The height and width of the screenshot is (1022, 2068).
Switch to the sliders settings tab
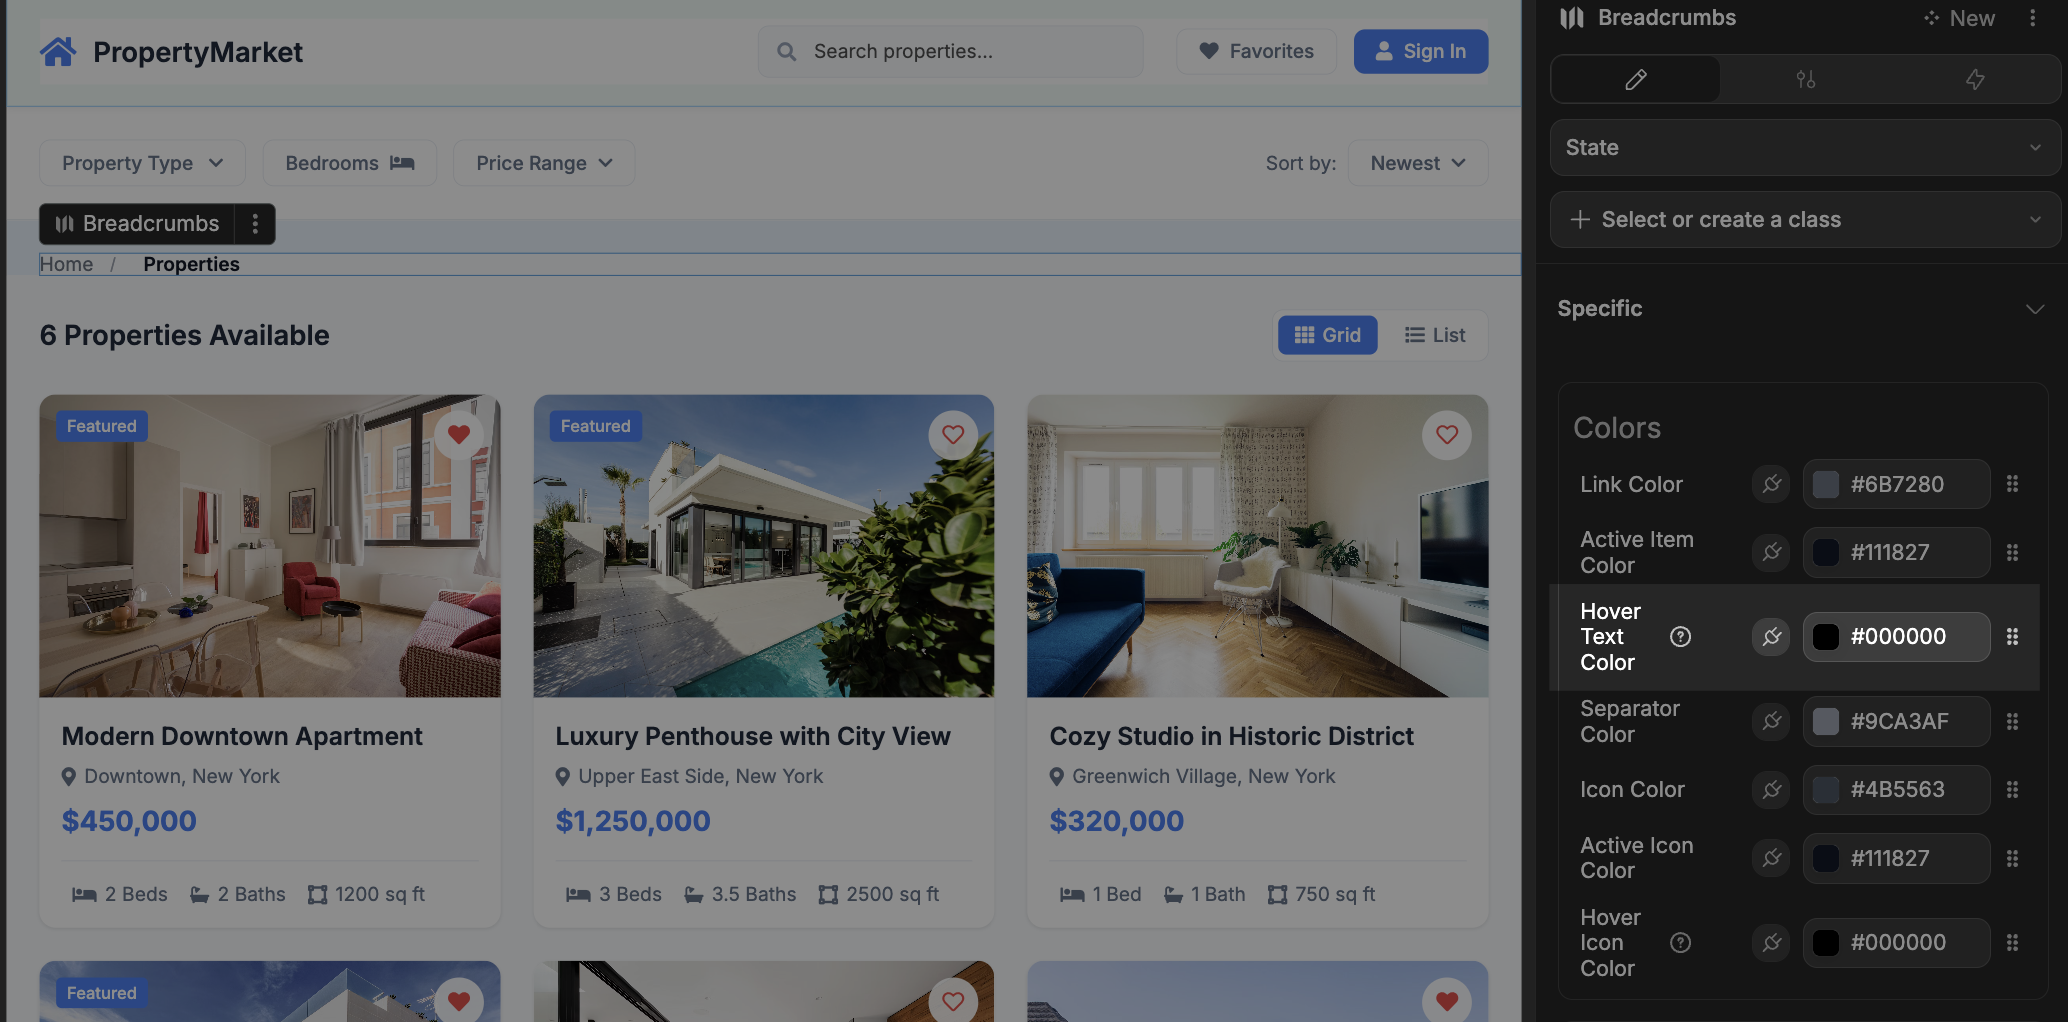coord(1805,79)
